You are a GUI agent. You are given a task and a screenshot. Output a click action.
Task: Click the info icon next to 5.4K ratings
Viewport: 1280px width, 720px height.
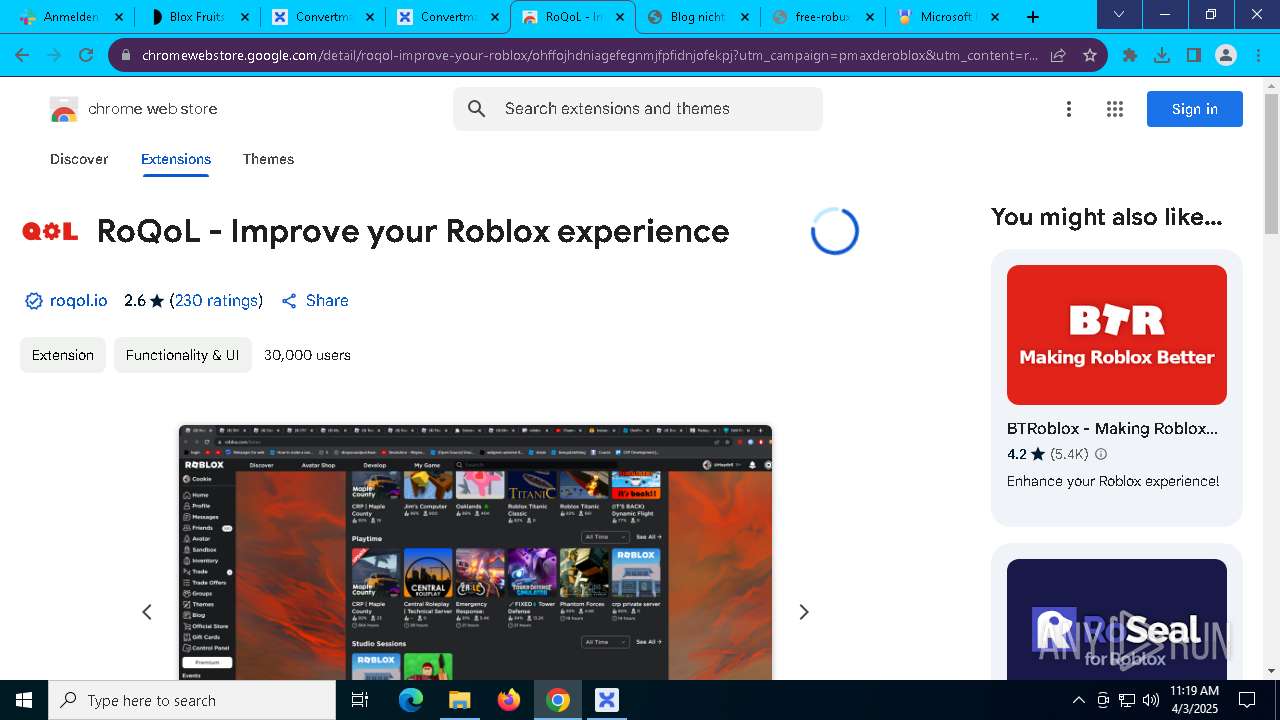1101,454
